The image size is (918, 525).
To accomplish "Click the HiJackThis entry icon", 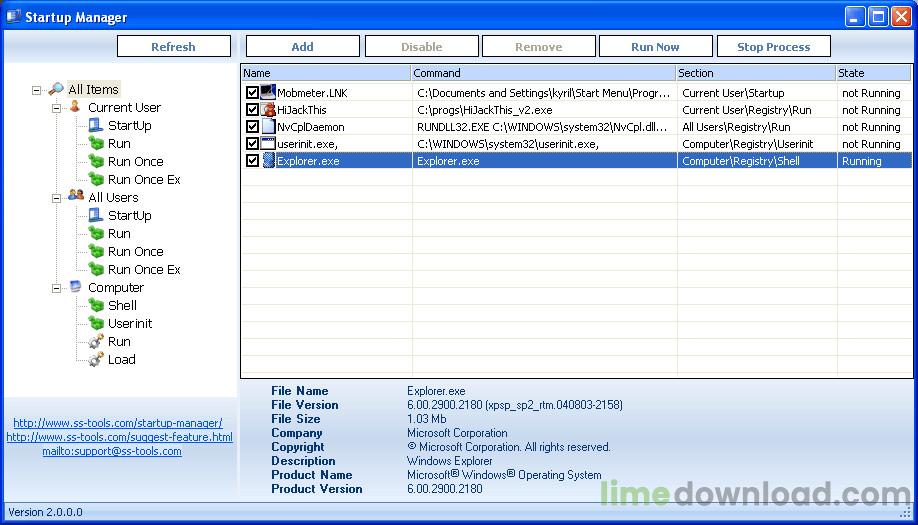I will point(268,110).
